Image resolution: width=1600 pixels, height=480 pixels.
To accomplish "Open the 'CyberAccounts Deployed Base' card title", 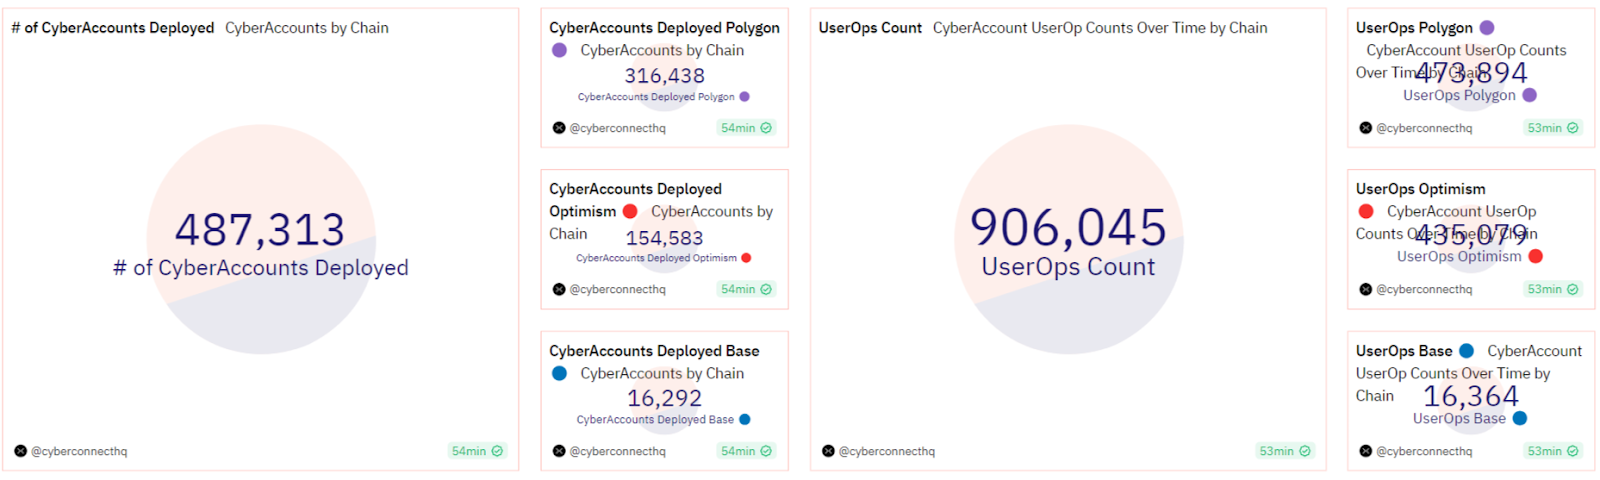I will coord(654,351).
